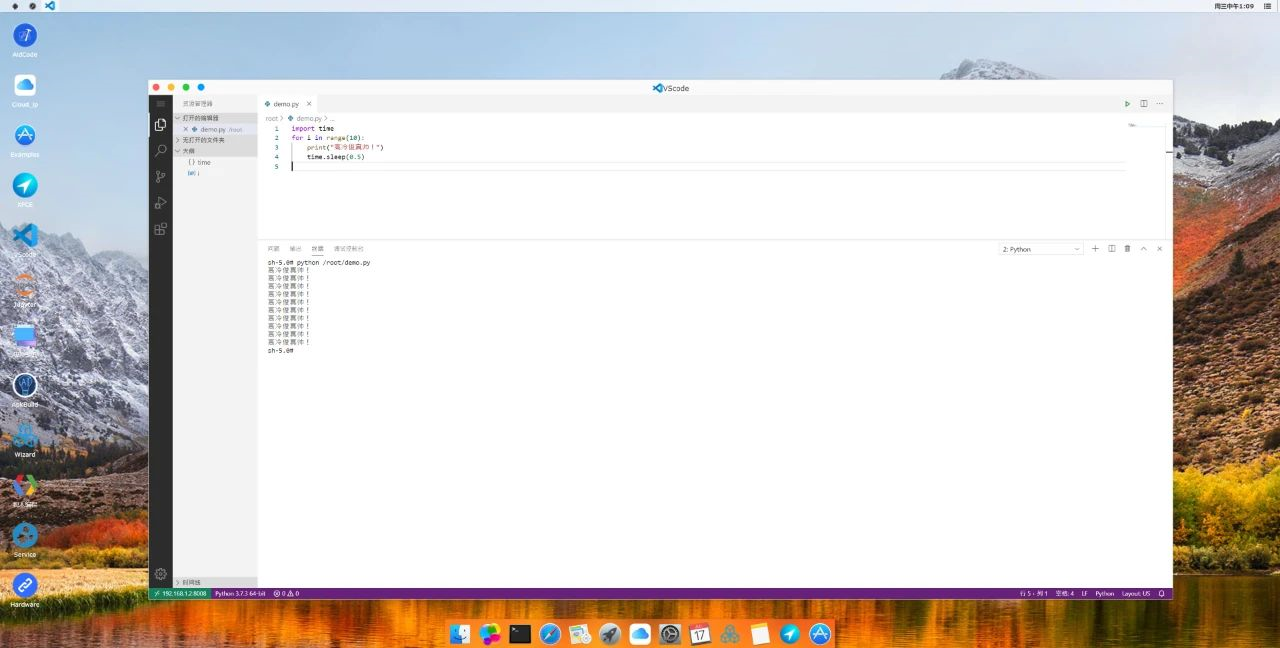Viewport: 1280px width, 648px height.
Task: Delete the terminal with the trash icon
Action: 1127,248
